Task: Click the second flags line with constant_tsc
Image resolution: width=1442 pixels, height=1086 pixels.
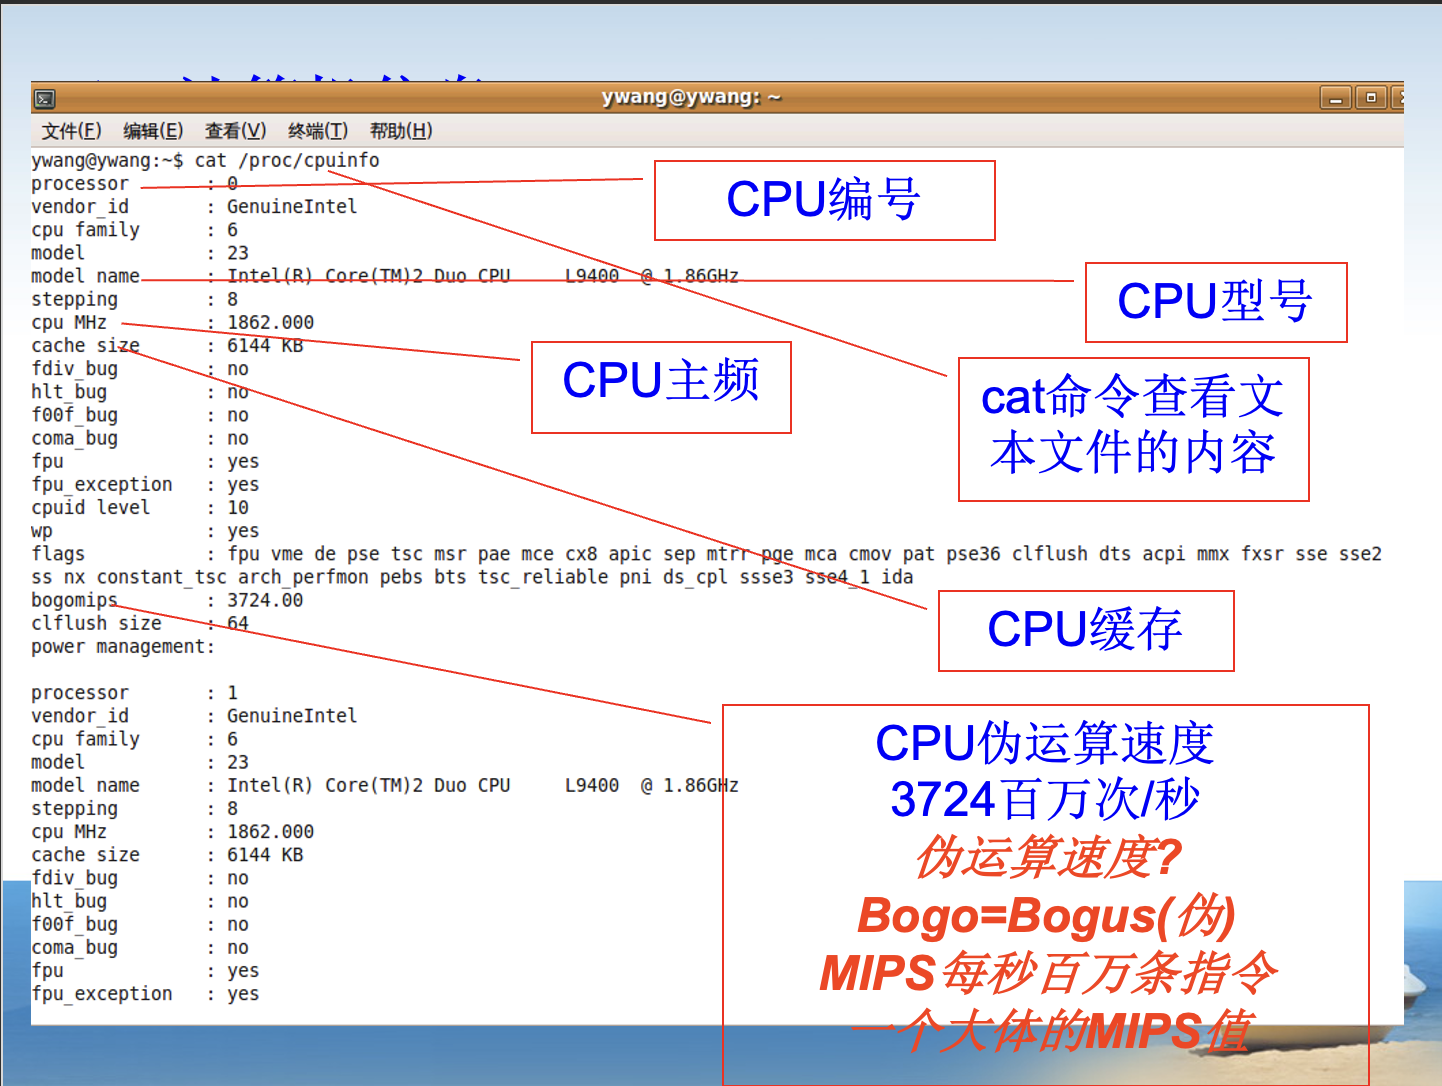Action: (x=472, y=577)
